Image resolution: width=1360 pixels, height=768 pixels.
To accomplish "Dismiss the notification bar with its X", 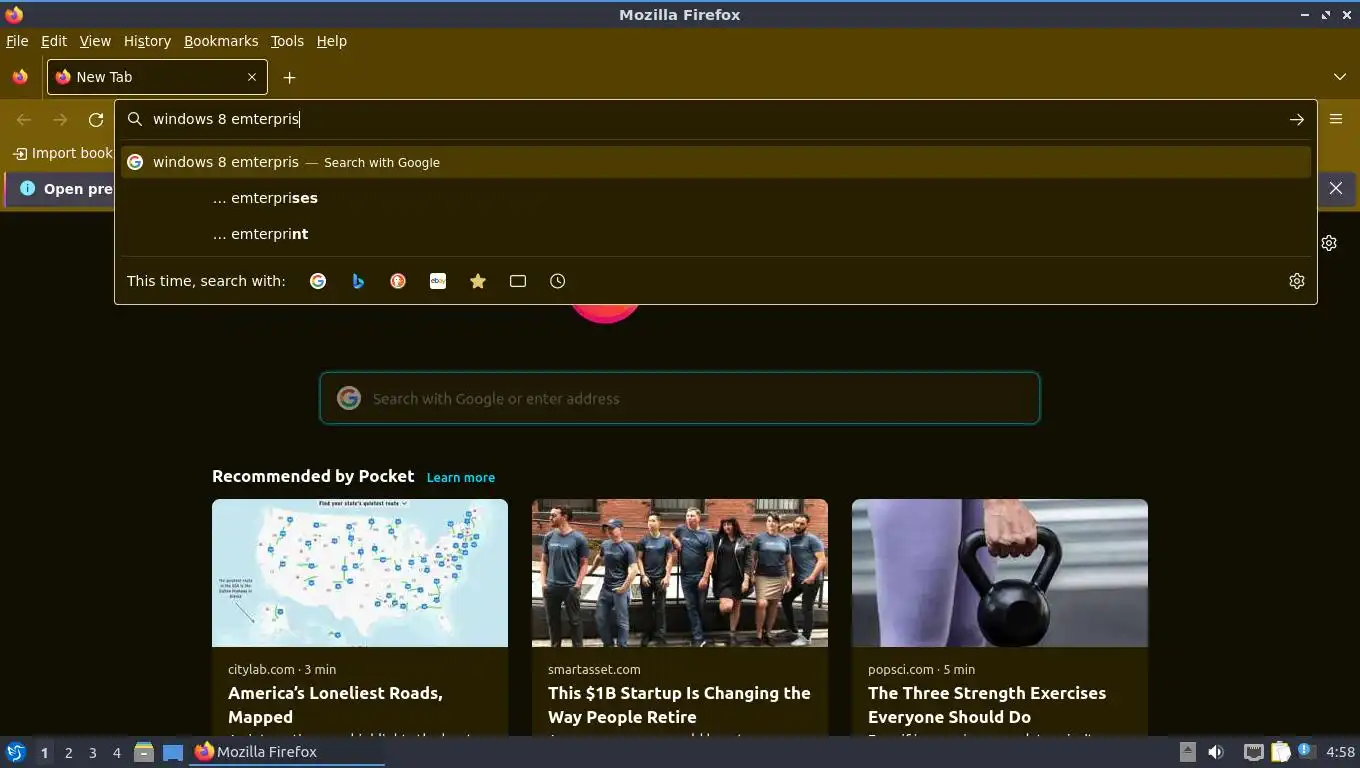I will pyautogui.click(x=1336, y=188).
